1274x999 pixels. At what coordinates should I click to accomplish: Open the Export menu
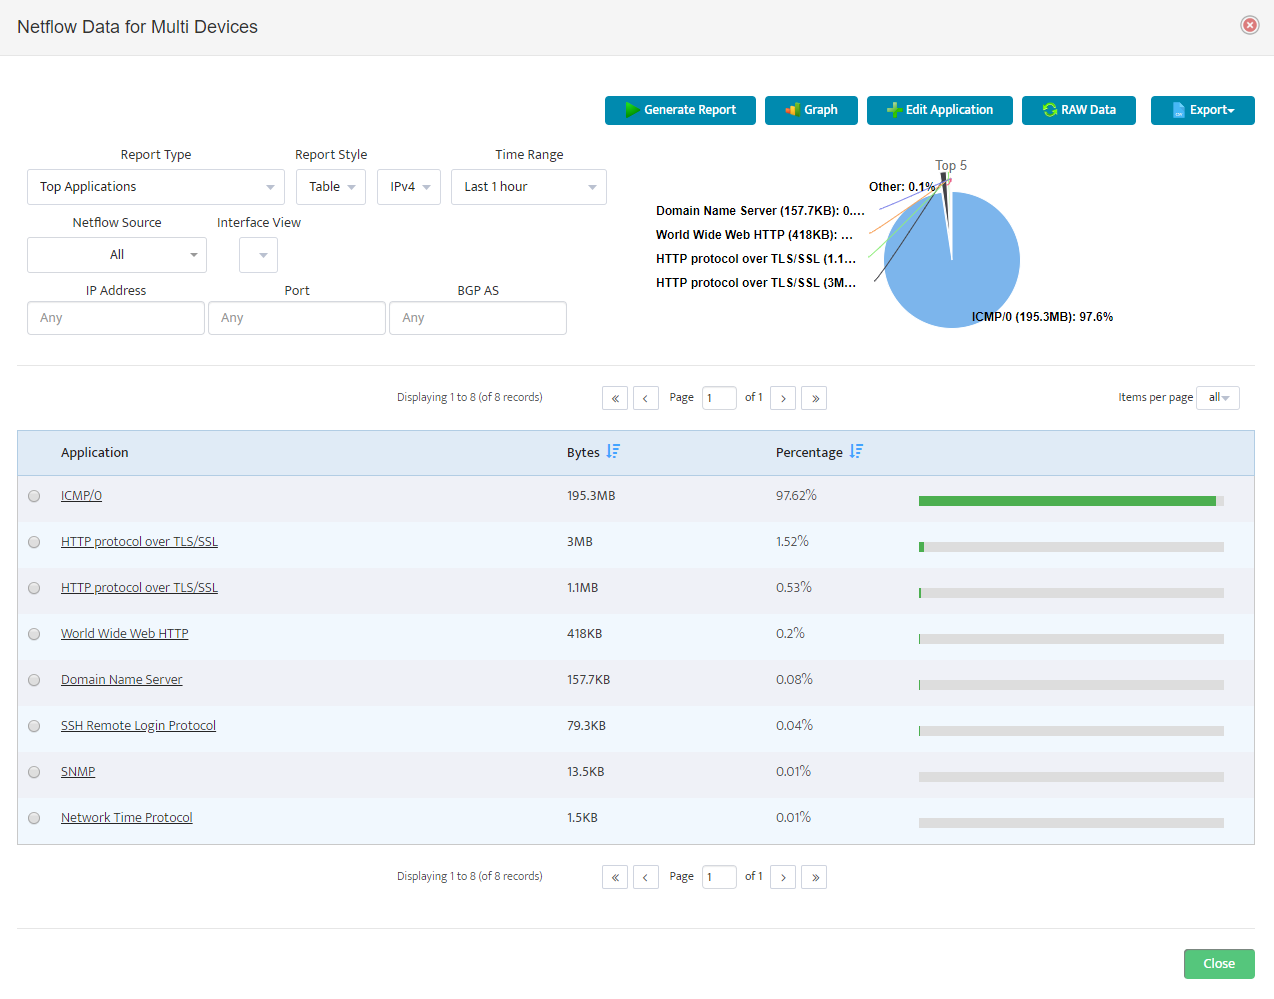pyautogui.click(x=1202, y=110)
